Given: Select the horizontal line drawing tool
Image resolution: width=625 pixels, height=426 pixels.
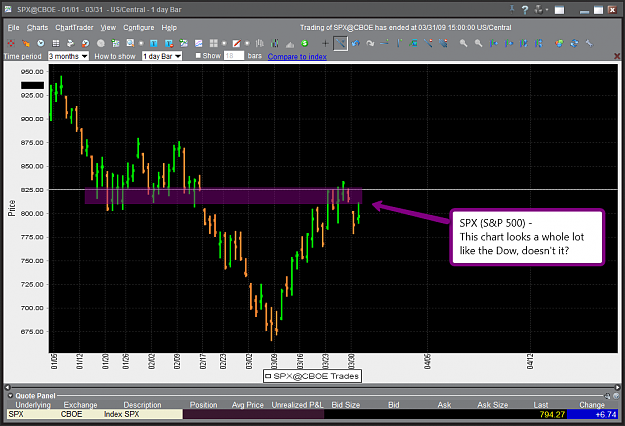Looking at the screenshot, I should coord(385,43).
